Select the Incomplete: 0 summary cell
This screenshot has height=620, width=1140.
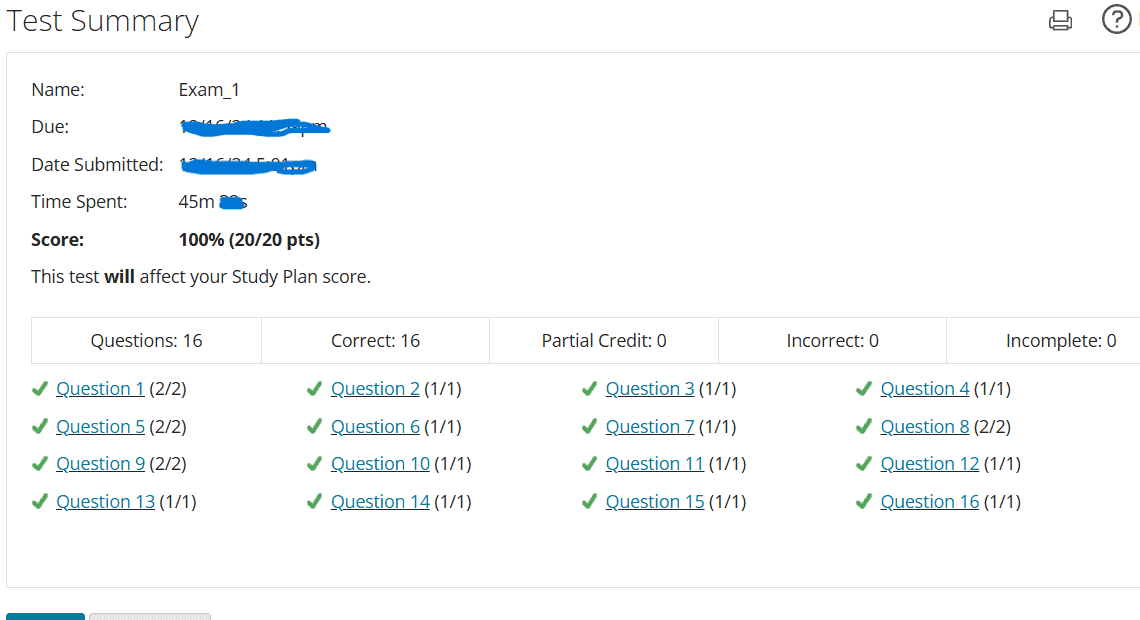(x=1061, y=340)
